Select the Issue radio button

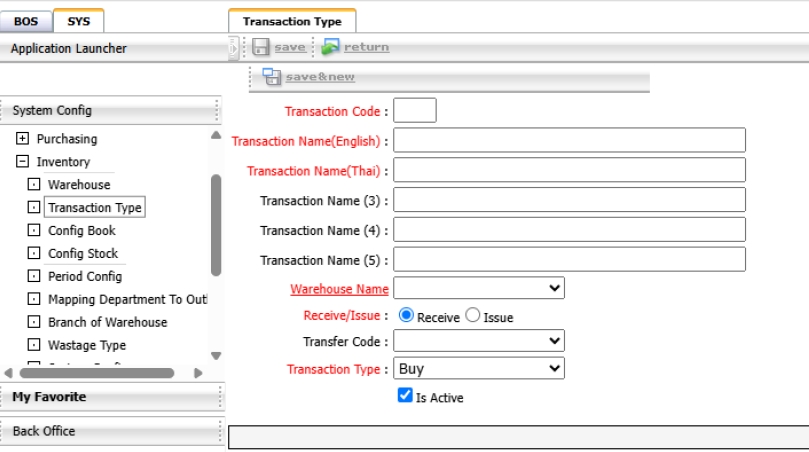[473, 316]
